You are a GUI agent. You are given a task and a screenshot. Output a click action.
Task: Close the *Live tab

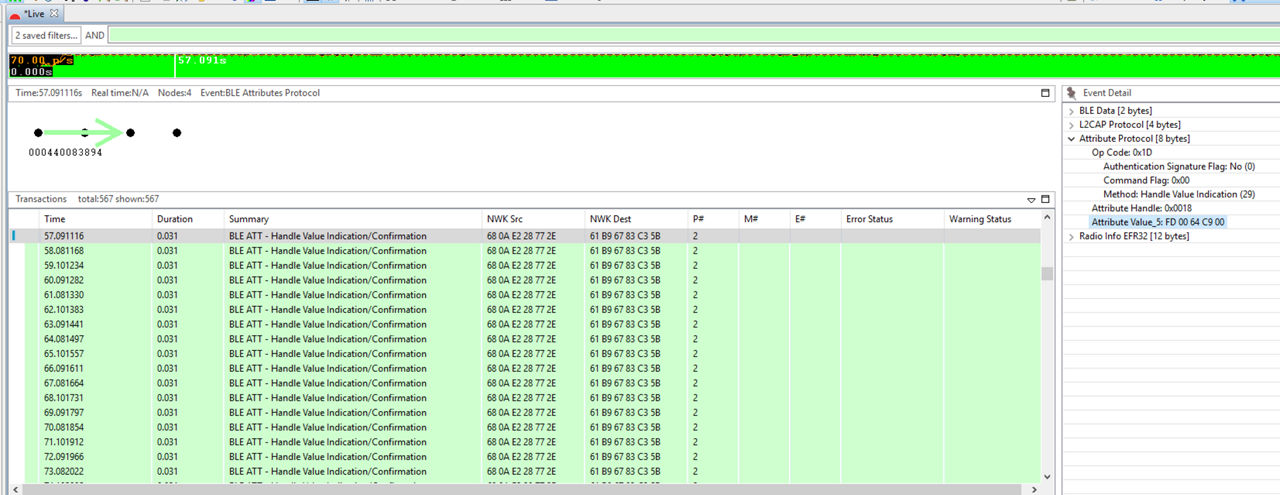pos(54,13)
